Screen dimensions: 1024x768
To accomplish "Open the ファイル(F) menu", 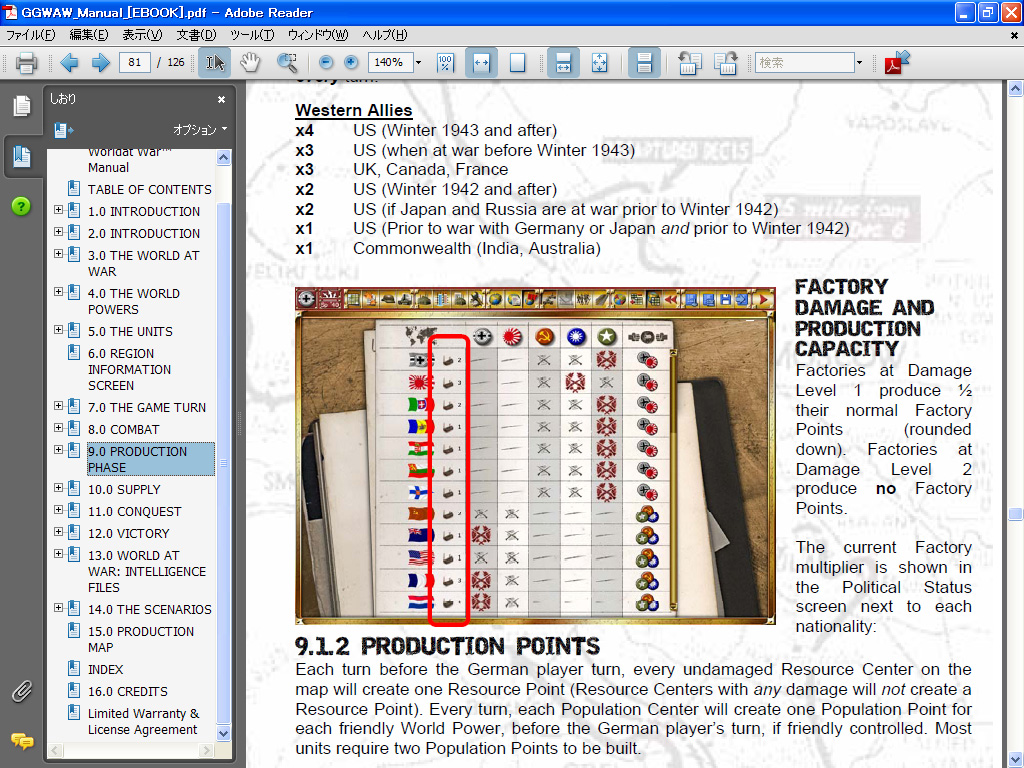I will click(x=30, y=35).
